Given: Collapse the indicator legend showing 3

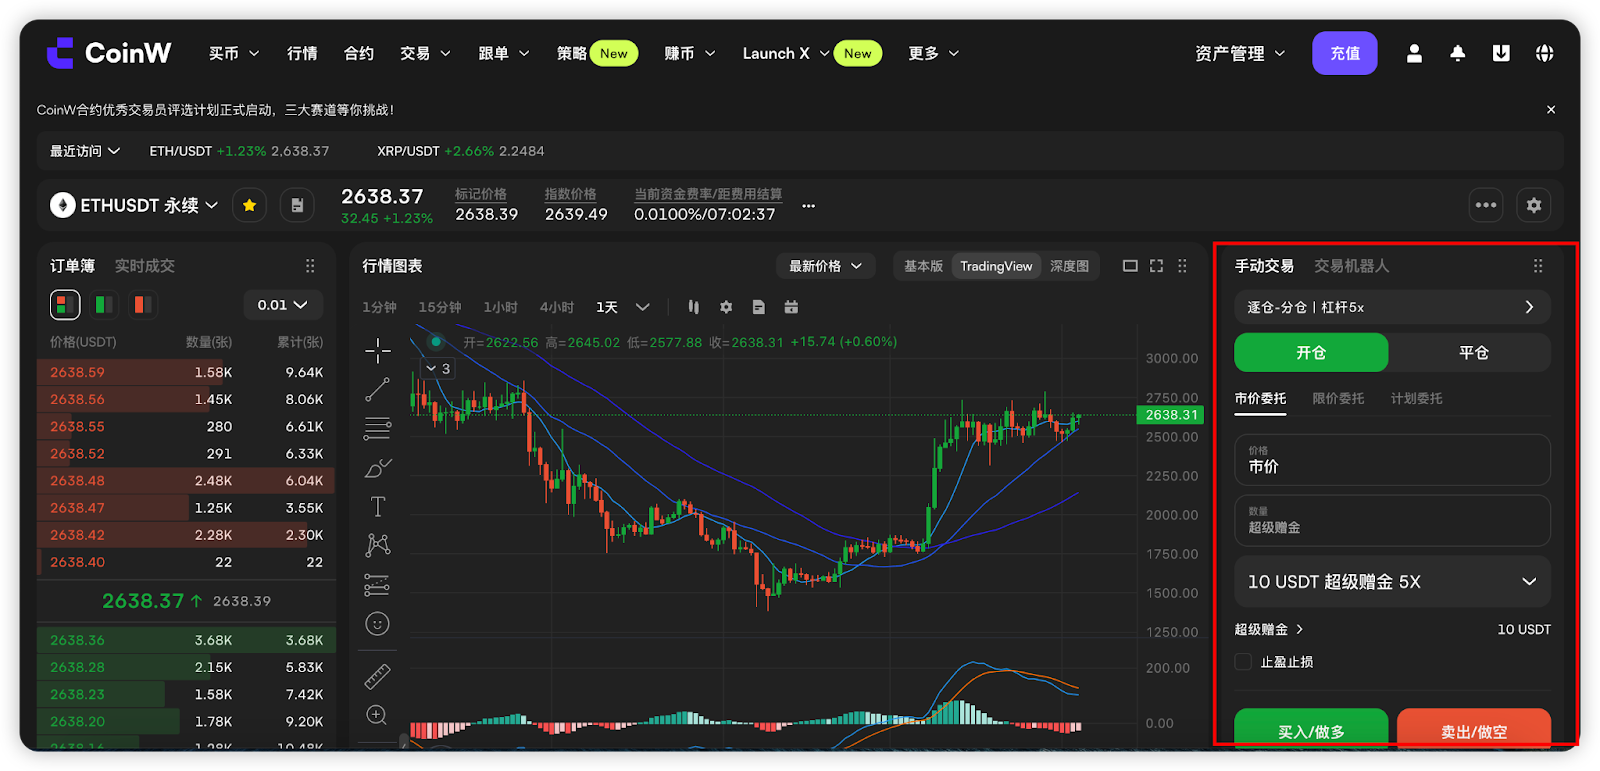Looking at the screenshot, I should pyautogui.click(x=438, y=368).
